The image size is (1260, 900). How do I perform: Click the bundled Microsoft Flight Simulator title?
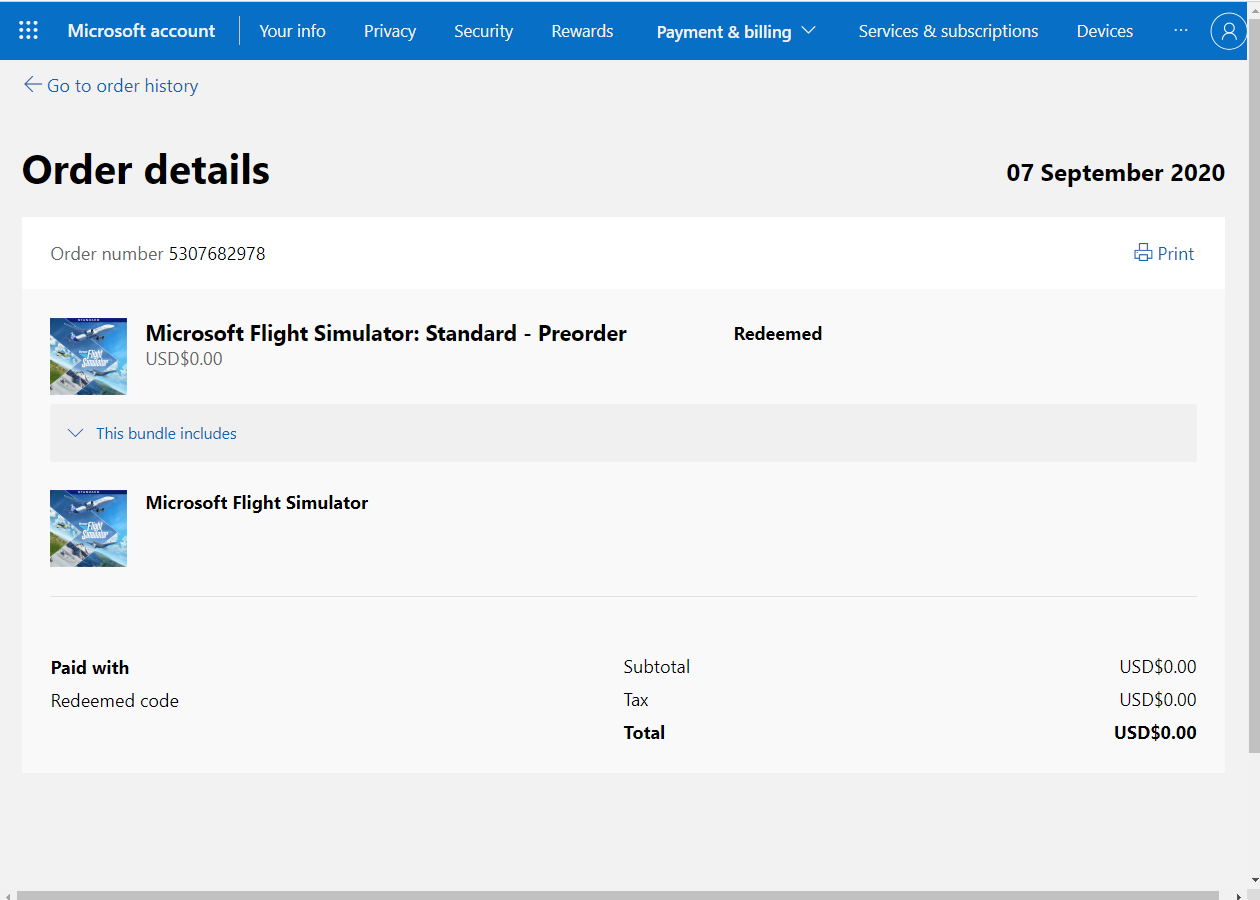point(257,503)
